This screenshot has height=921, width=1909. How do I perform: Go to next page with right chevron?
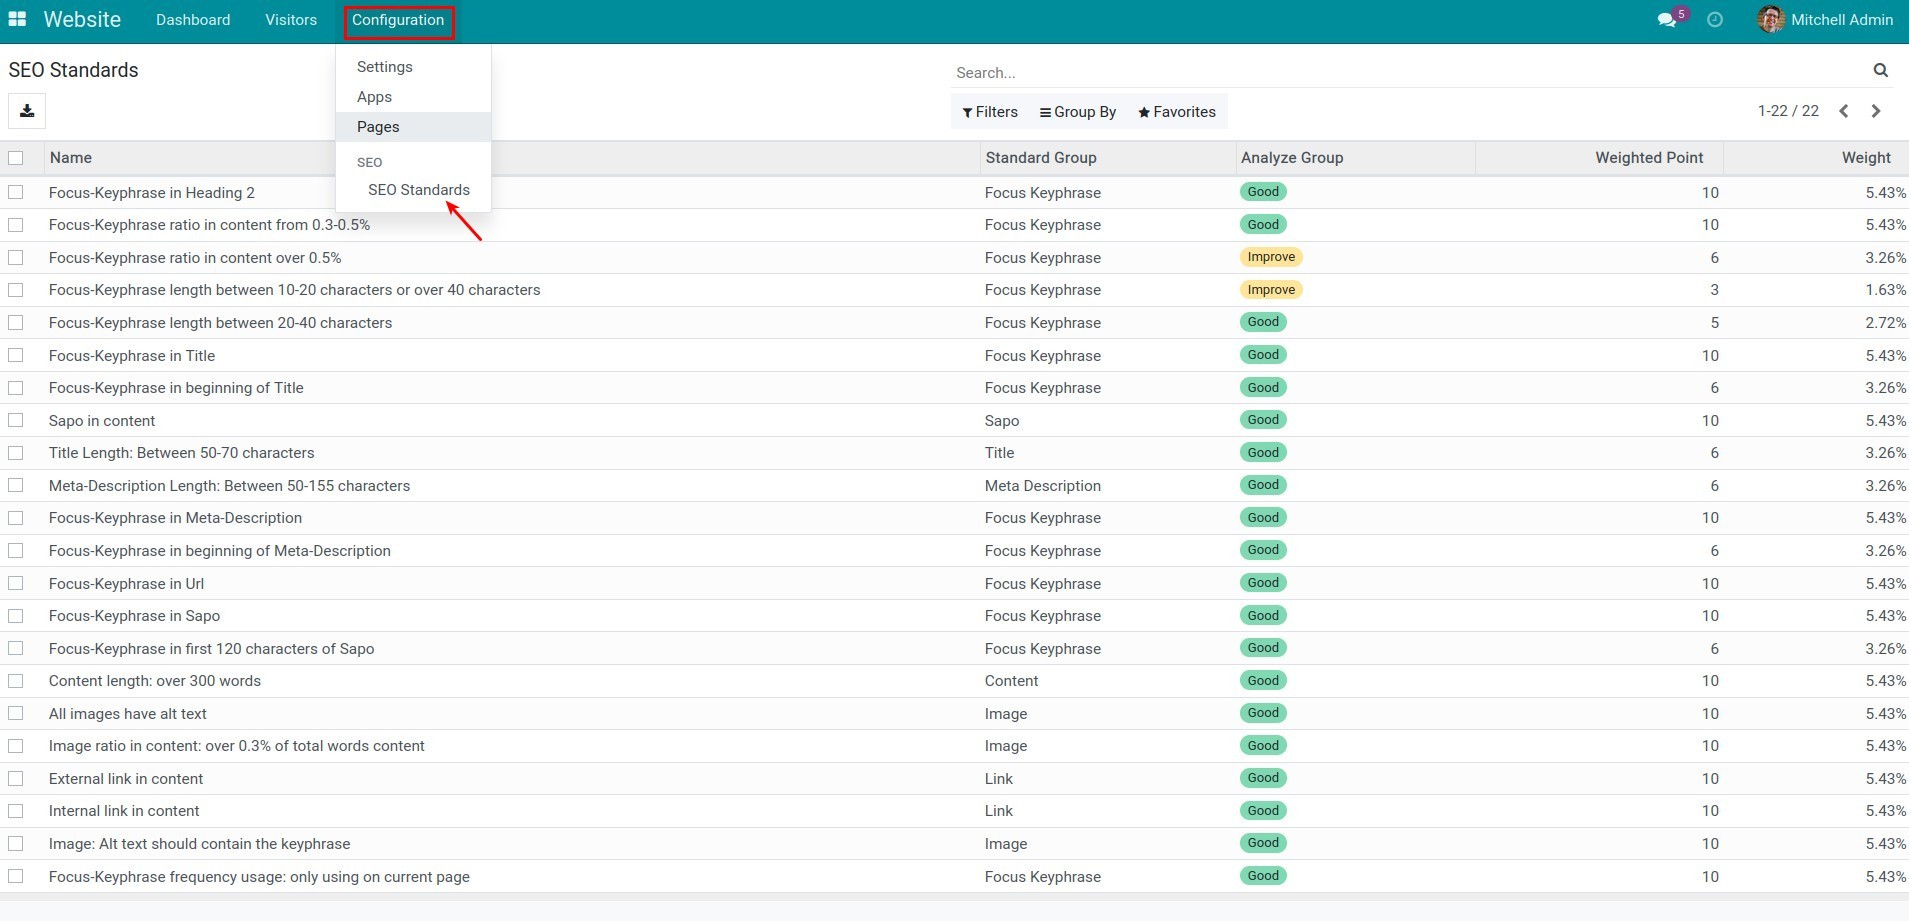click(1875, 111)
